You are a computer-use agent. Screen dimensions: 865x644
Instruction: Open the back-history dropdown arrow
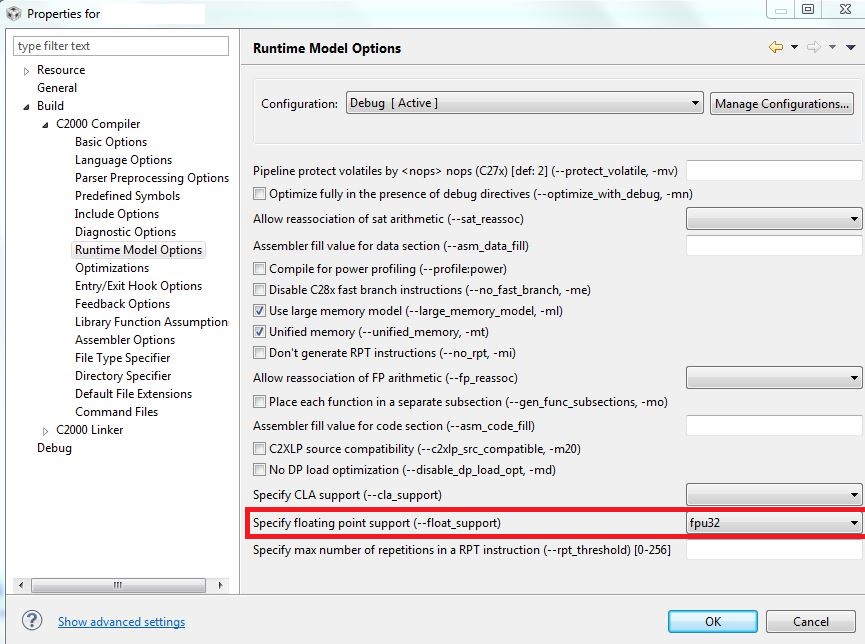pyautogui.click(x=795, y=47)
